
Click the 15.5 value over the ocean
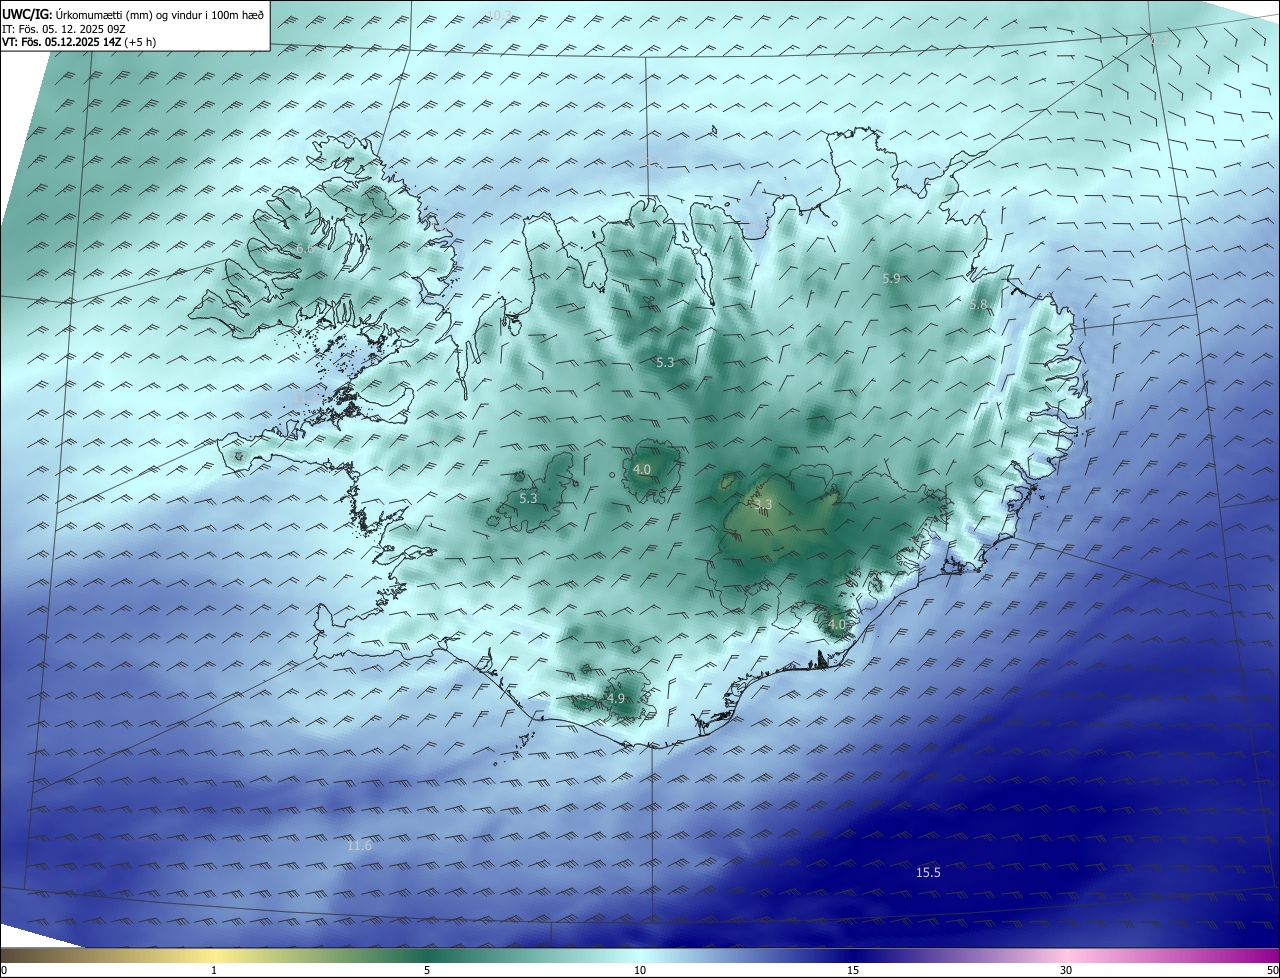tap(928, 872)
